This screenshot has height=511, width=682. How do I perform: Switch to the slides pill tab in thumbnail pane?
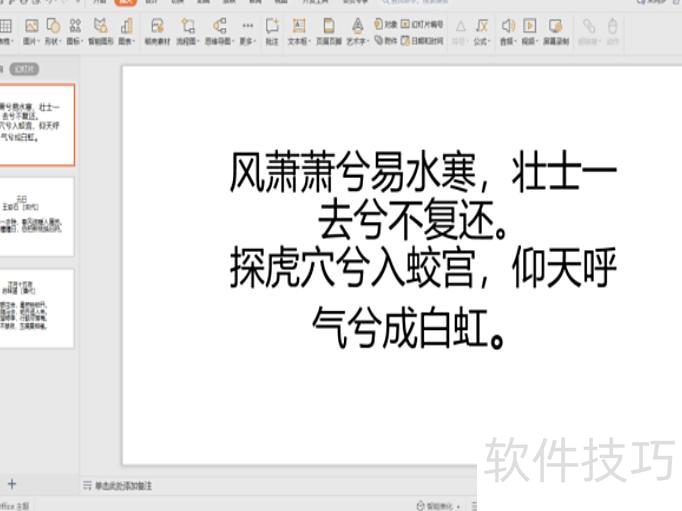click(x=24, y=69)
